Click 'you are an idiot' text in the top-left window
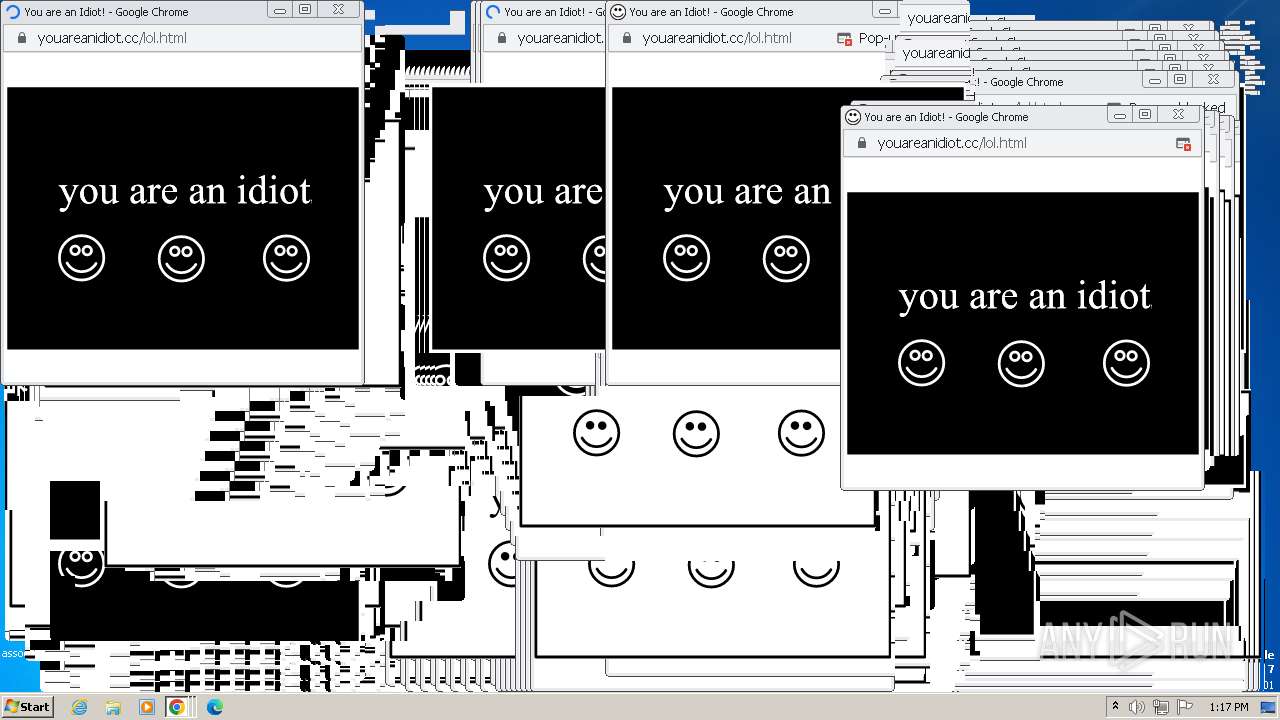The width and height of the screenshot is (1280, 720). [x=185, y=192]
